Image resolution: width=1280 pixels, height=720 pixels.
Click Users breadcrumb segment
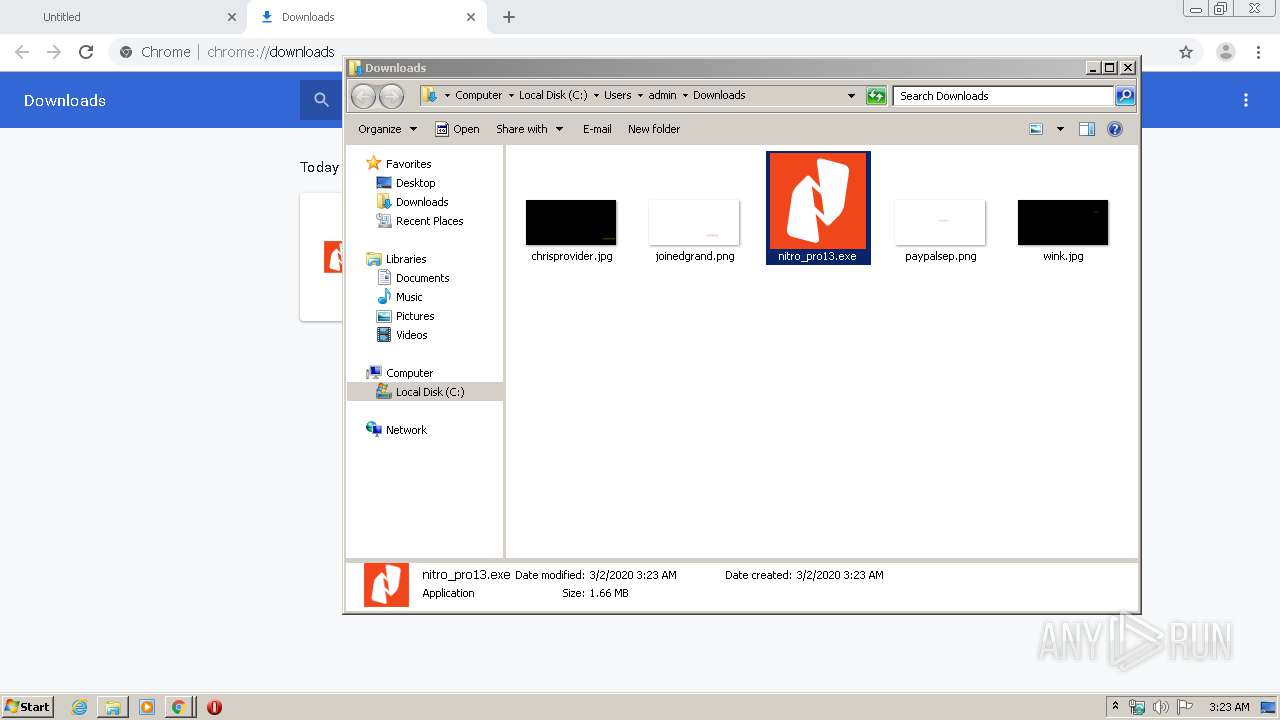[617, 95]
